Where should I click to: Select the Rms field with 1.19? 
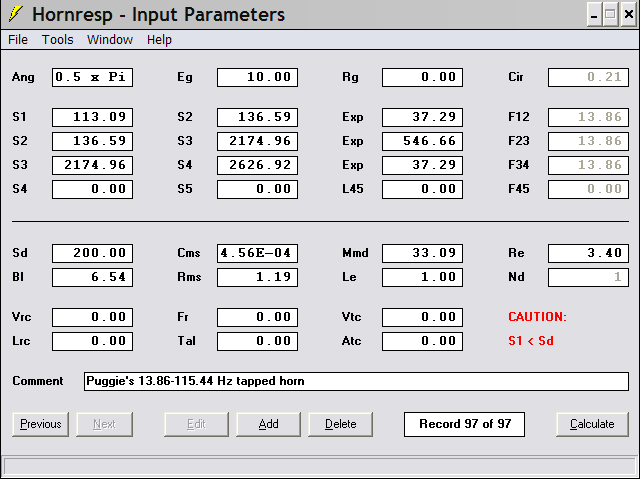click(x=257, y=277)
